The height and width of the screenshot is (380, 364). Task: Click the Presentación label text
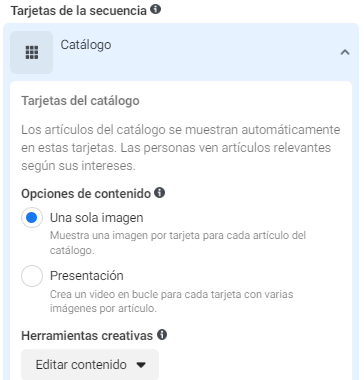(x=87, y=276)
